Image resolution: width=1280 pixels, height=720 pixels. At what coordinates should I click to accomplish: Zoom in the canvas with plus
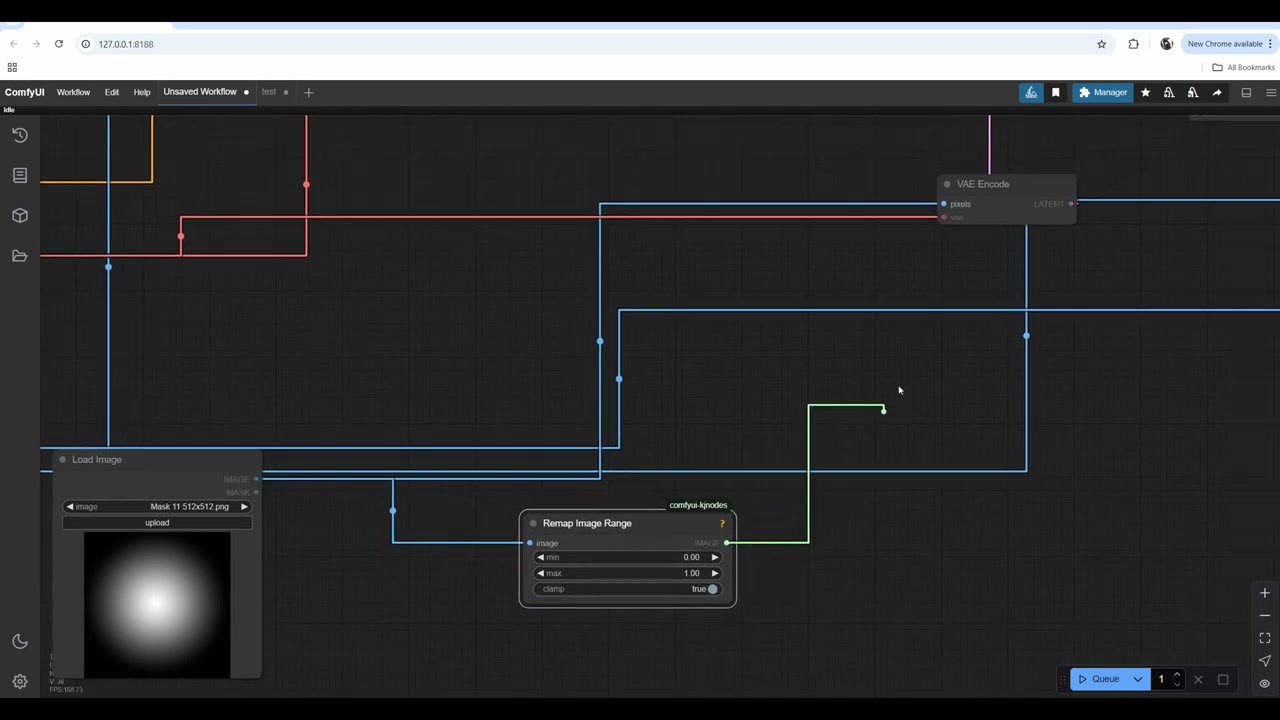(1265, 593)
